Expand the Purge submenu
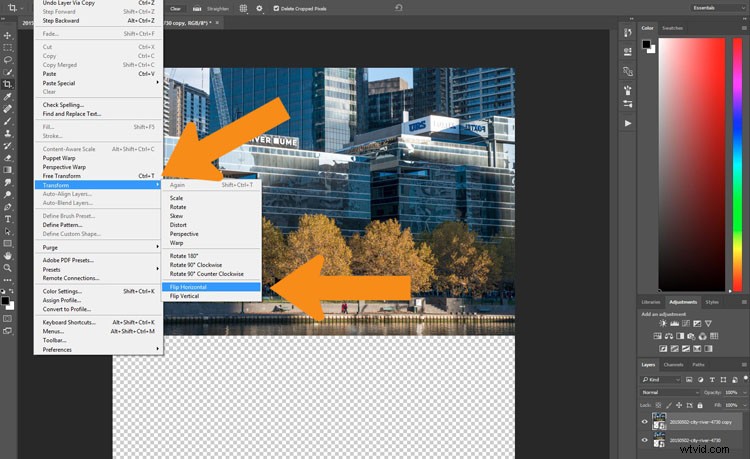Image resolution: width=750 pixels, height=459 pixels. [99, 247]
